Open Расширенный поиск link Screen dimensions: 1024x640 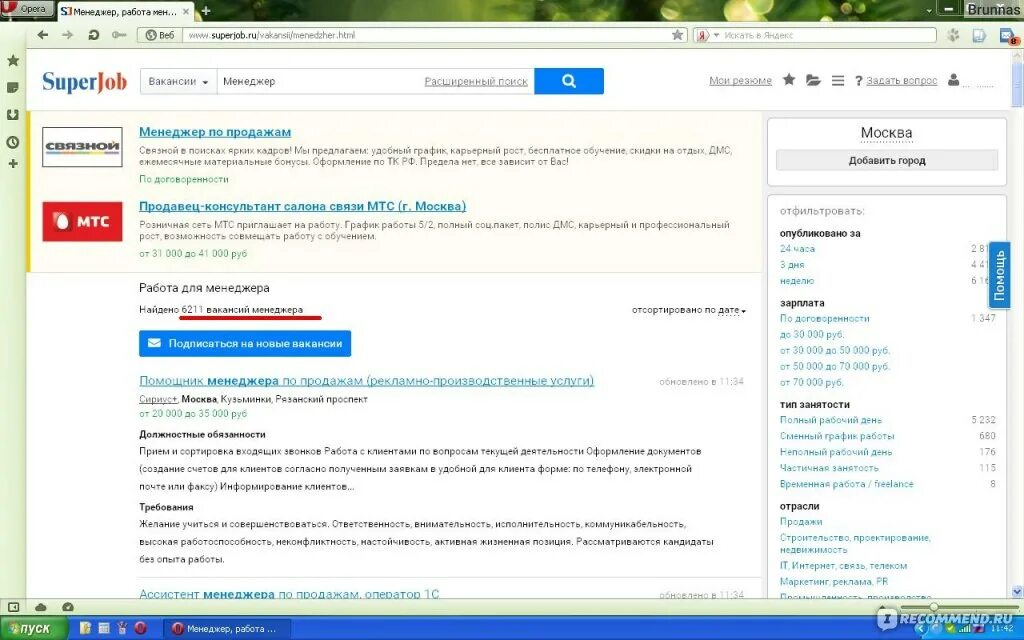coord(476,82)
